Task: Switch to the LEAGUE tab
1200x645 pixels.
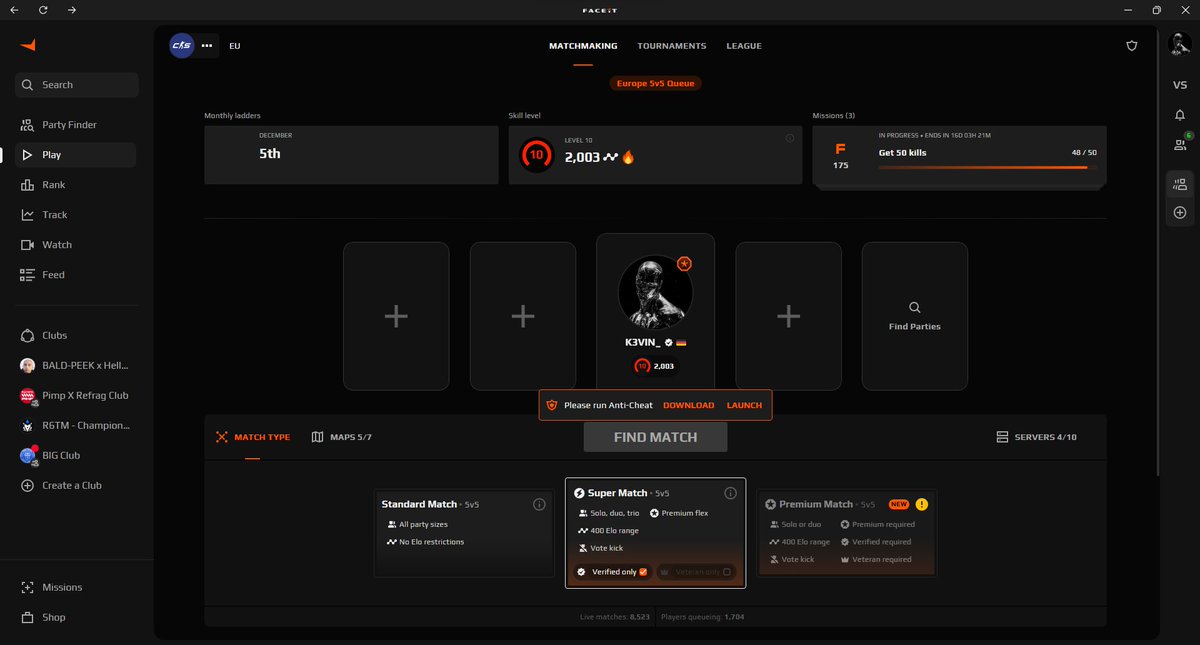Action: click(x=744, y=46)
